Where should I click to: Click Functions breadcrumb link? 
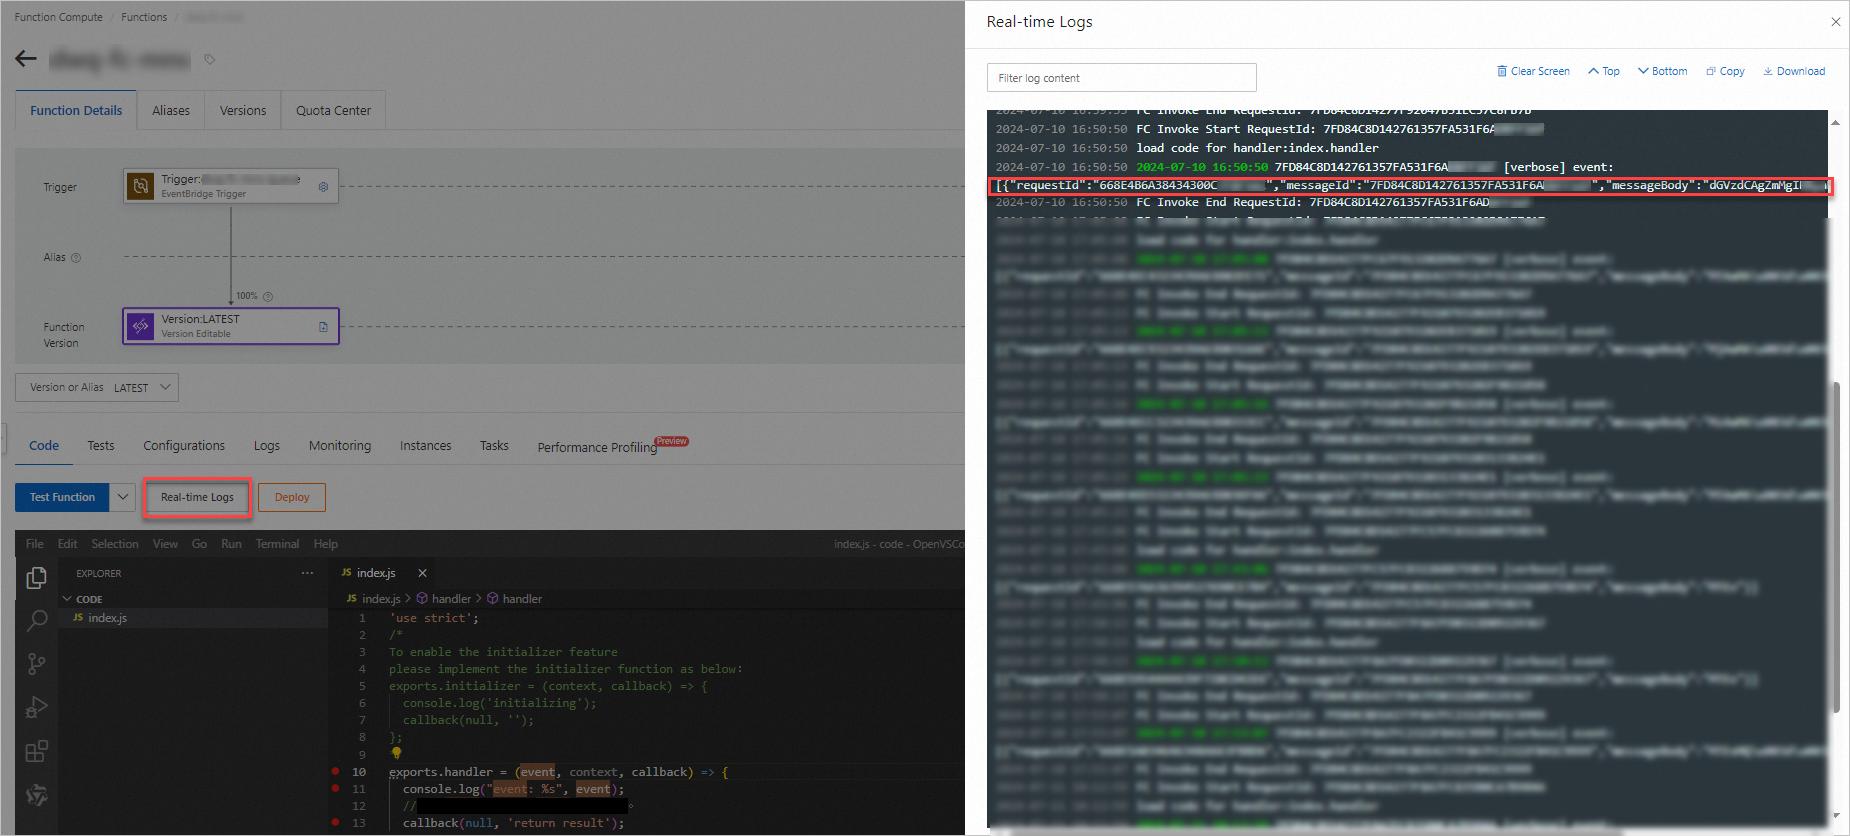coord(144,17)
